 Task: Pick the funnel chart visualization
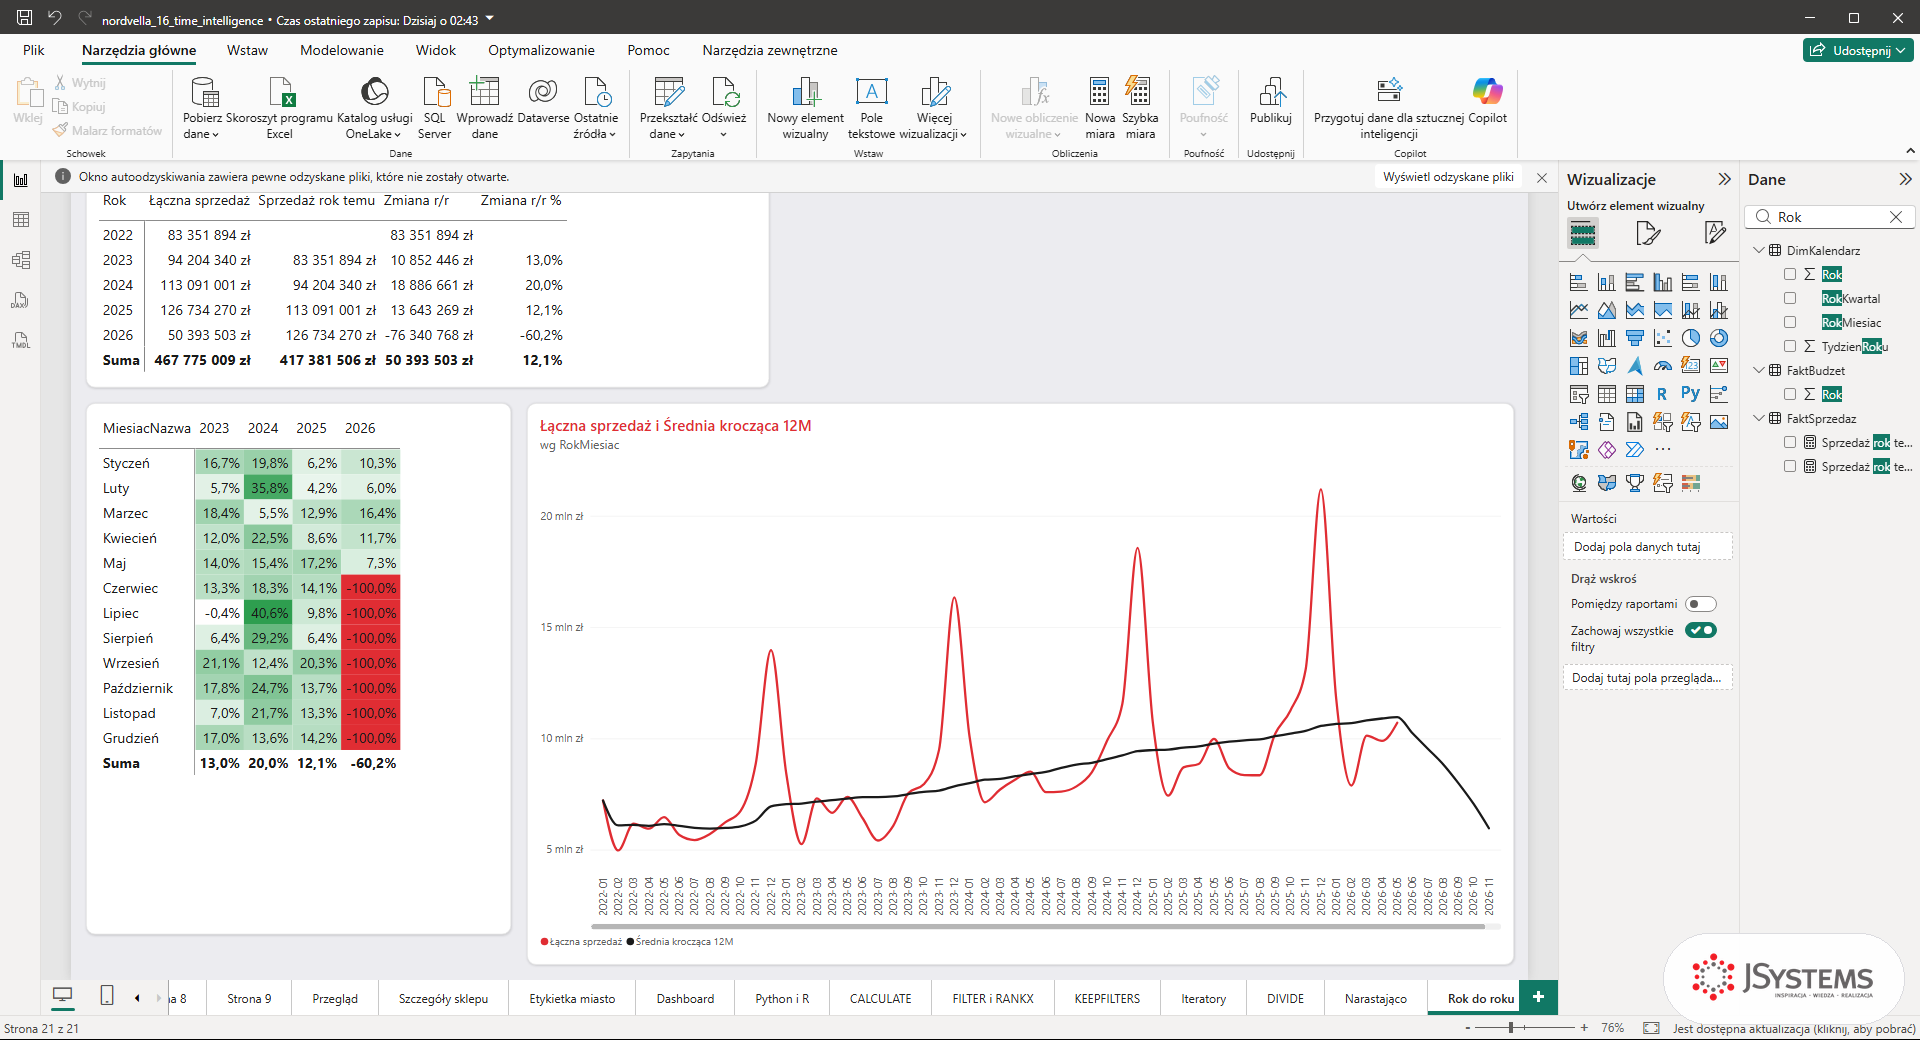coord(1635,338)
